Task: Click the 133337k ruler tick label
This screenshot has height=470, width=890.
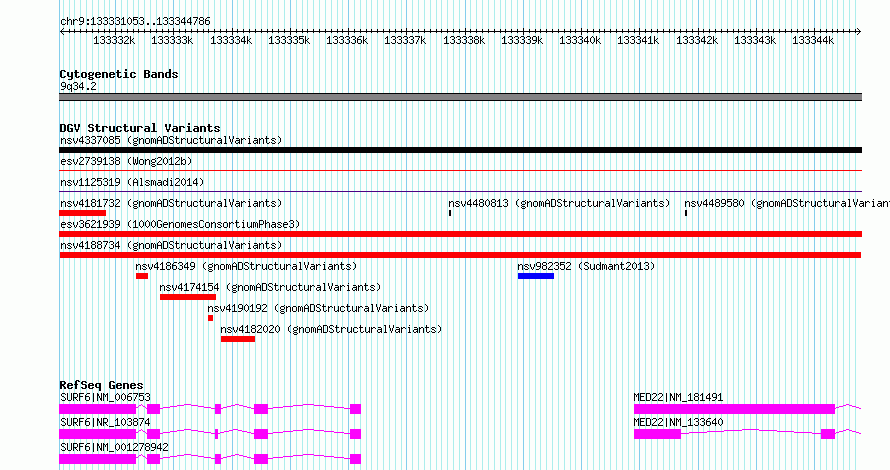Action: (405, 40)
